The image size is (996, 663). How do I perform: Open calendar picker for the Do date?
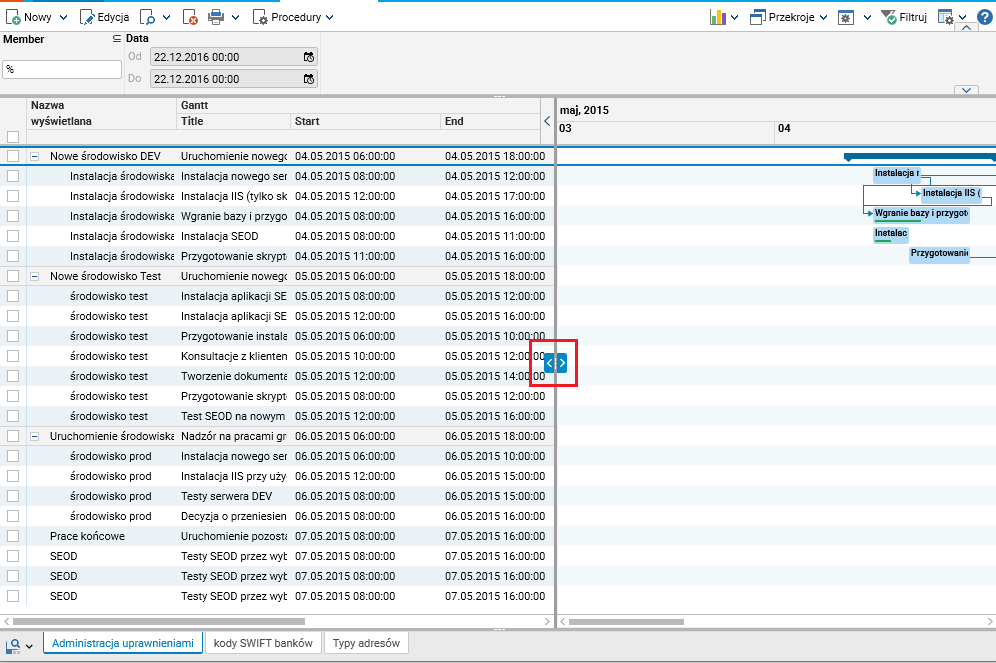(x=309, y=79)
